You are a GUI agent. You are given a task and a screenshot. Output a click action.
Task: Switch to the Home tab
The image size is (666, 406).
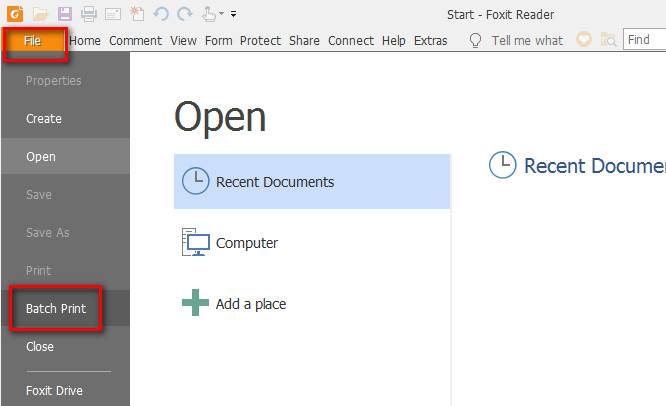tap(85, 41)
